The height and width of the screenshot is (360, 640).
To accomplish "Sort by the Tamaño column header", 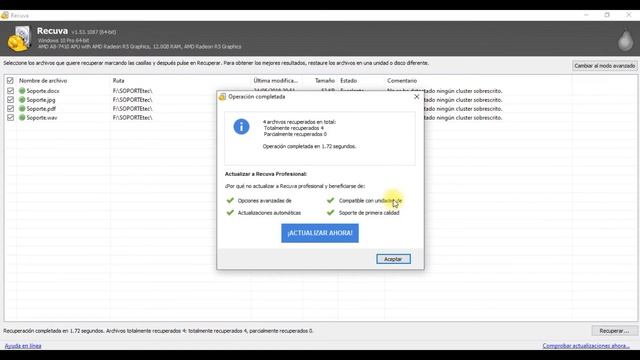I will click(324, 81).
